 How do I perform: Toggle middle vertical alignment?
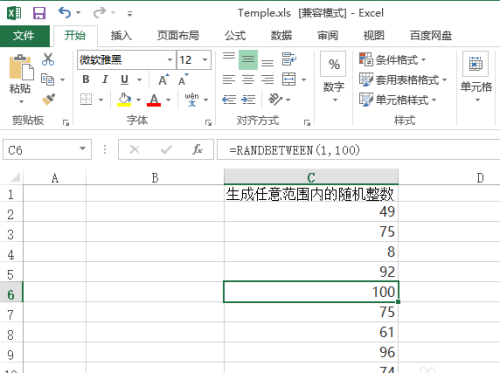tap(248, 60)
